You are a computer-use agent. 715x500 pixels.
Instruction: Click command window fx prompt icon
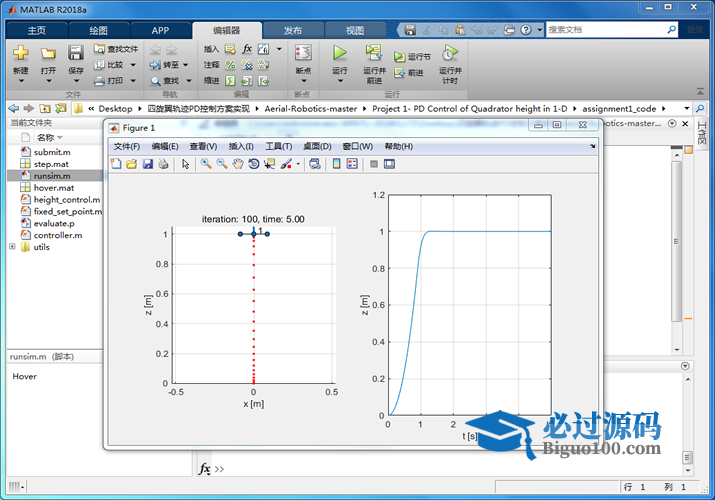(205, 469)
